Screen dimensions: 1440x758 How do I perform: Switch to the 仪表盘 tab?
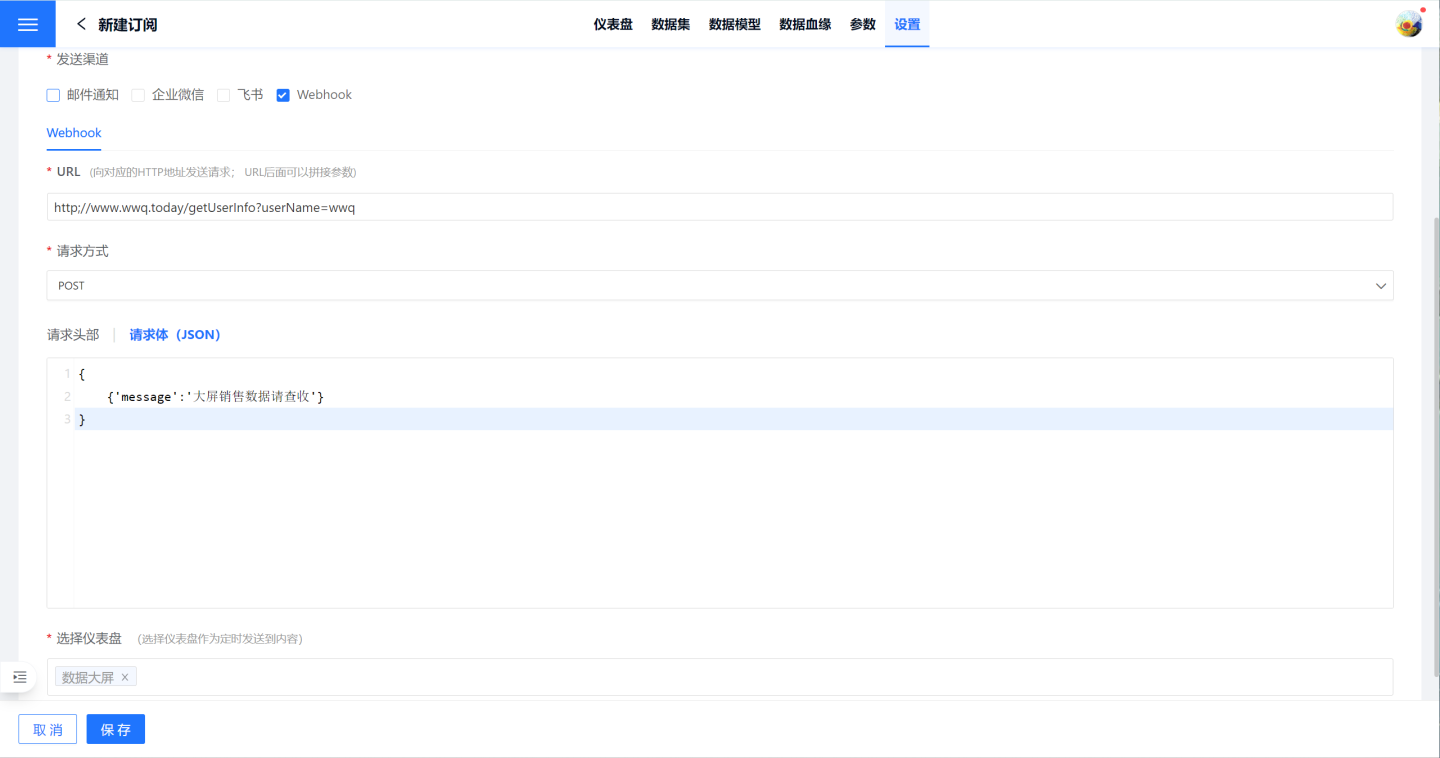(613, 24)
